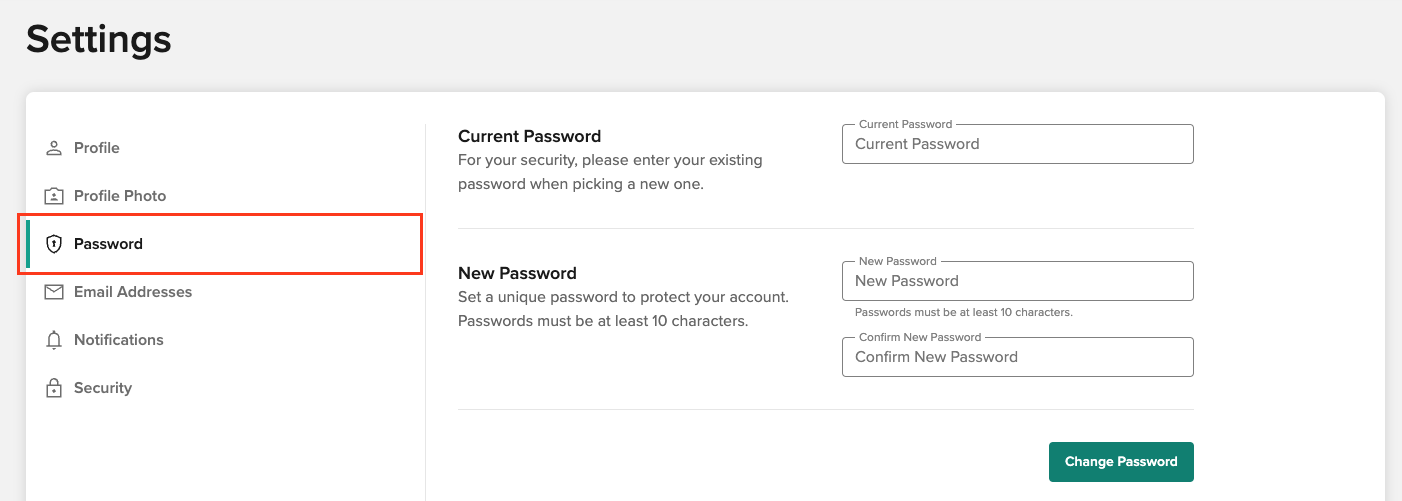Click the Profile Photo badge icon

coord(54,196)
